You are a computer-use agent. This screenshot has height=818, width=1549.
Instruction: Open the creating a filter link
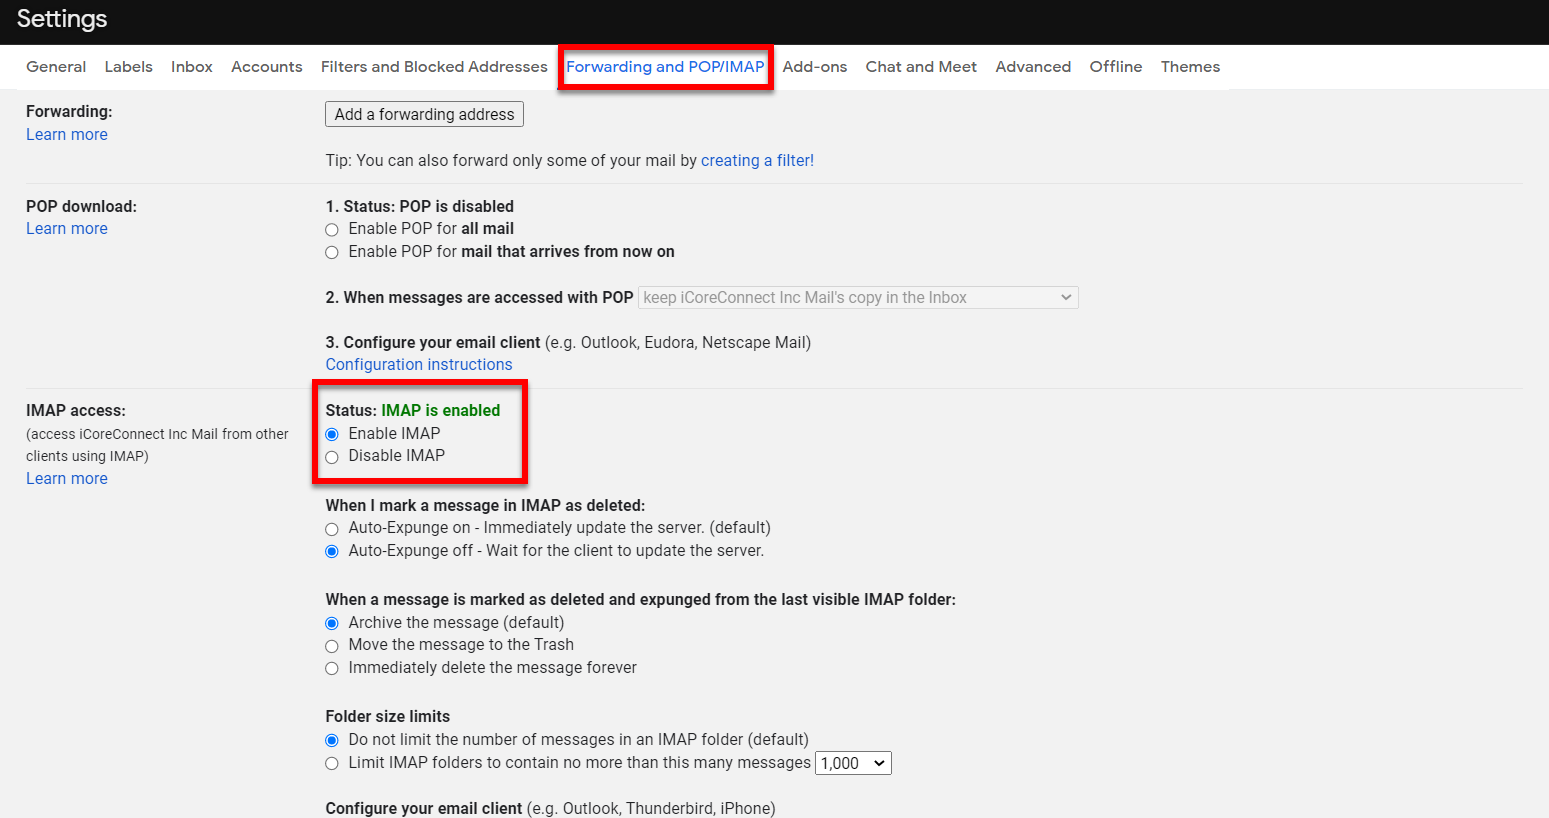pyautogui.click(x=756, y=160)
